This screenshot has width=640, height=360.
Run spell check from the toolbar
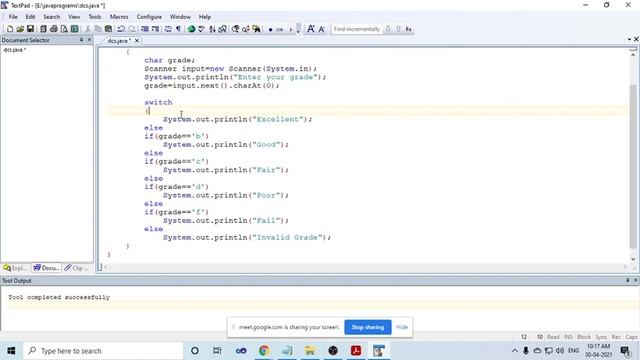(202, 29)
